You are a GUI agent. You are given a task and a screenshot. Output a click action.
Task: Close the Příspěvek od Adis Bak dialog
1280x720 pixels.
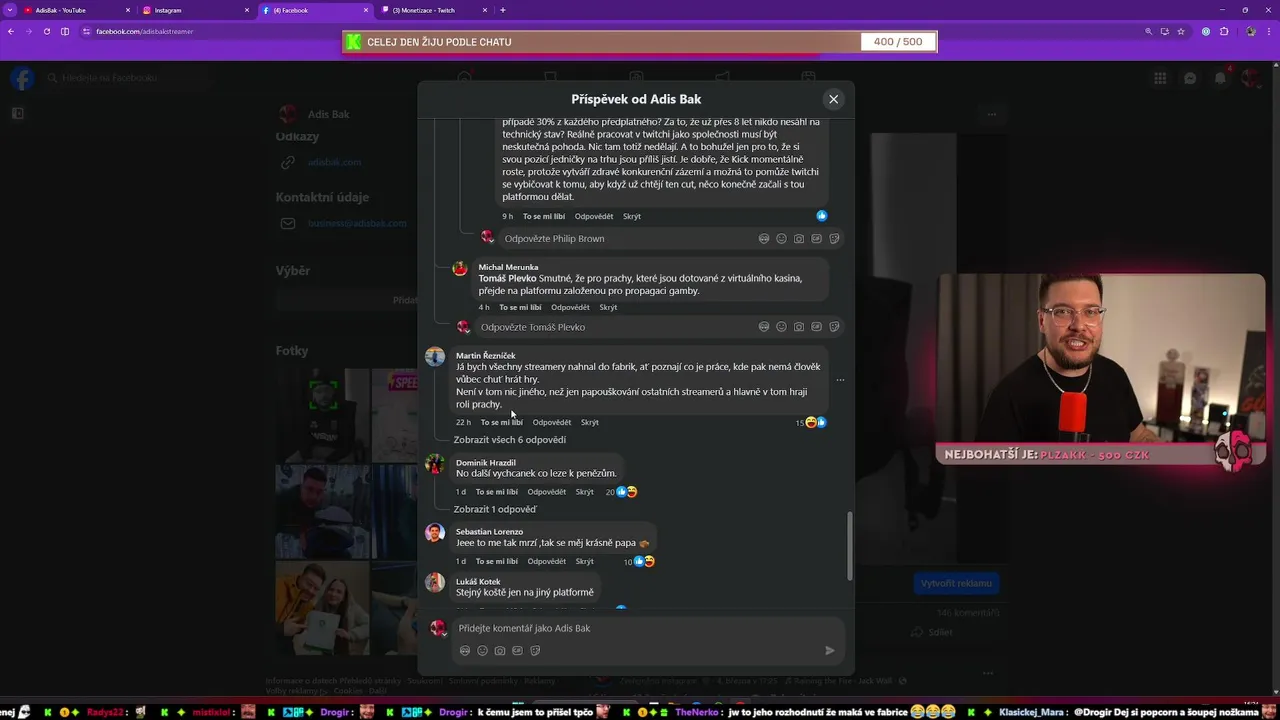pos(833,99)
